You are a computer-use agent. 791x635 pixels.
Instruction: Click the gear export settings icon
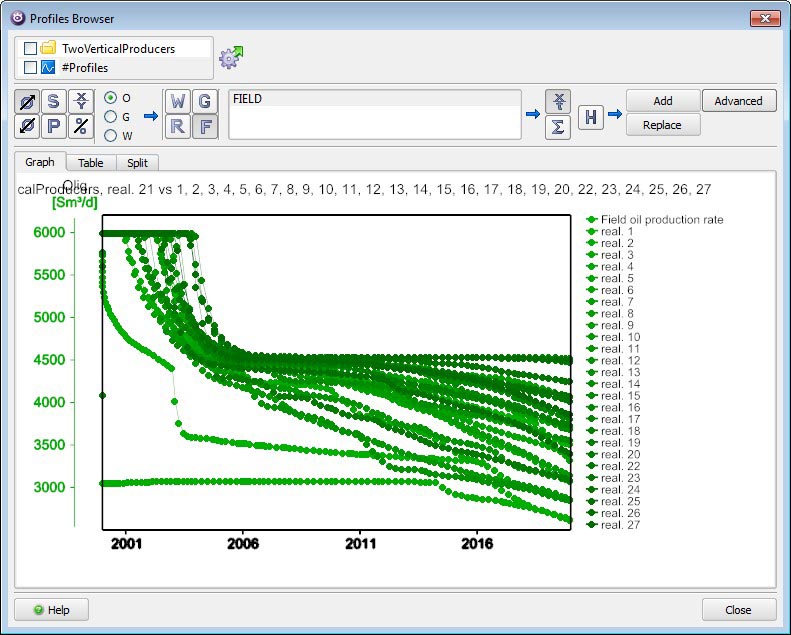click(231, 57)
